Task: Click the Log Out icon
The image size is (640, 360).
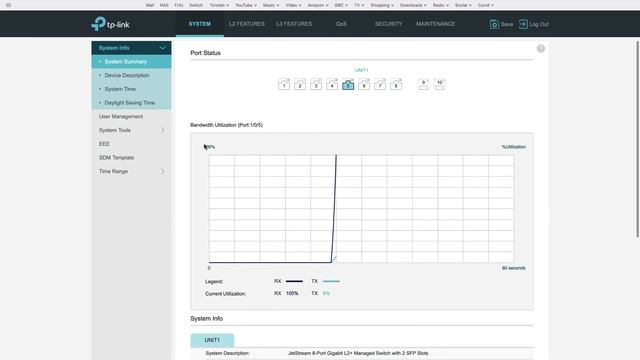Action: pyautogui.click(x=523, y=24)
